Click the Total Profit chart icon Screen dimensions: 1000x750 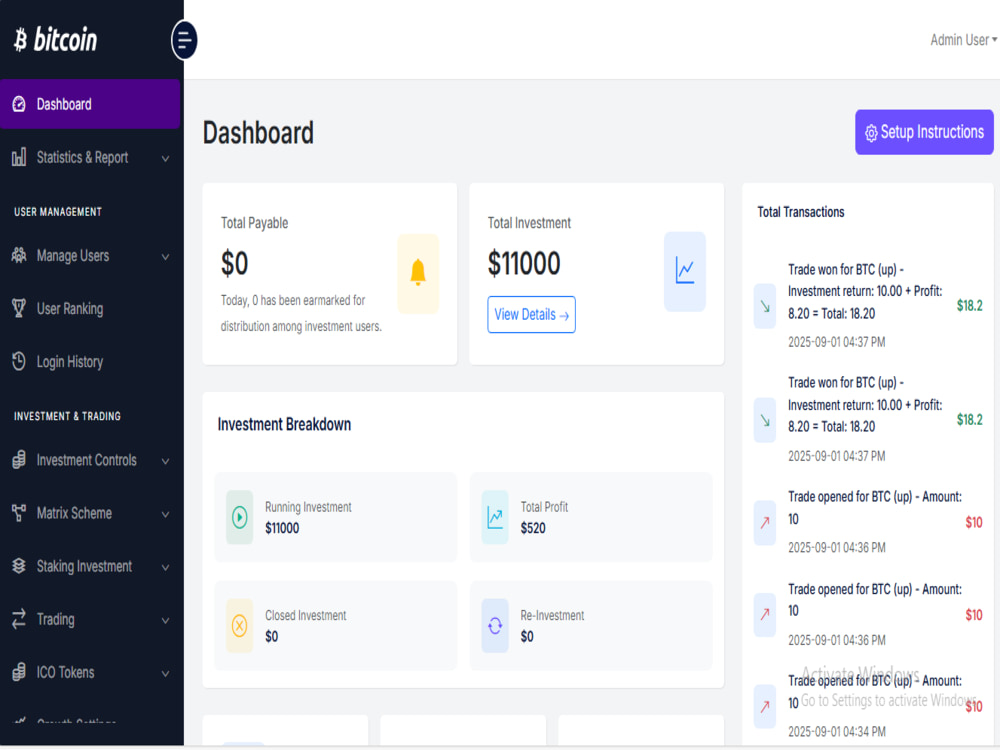coord(495,517)
